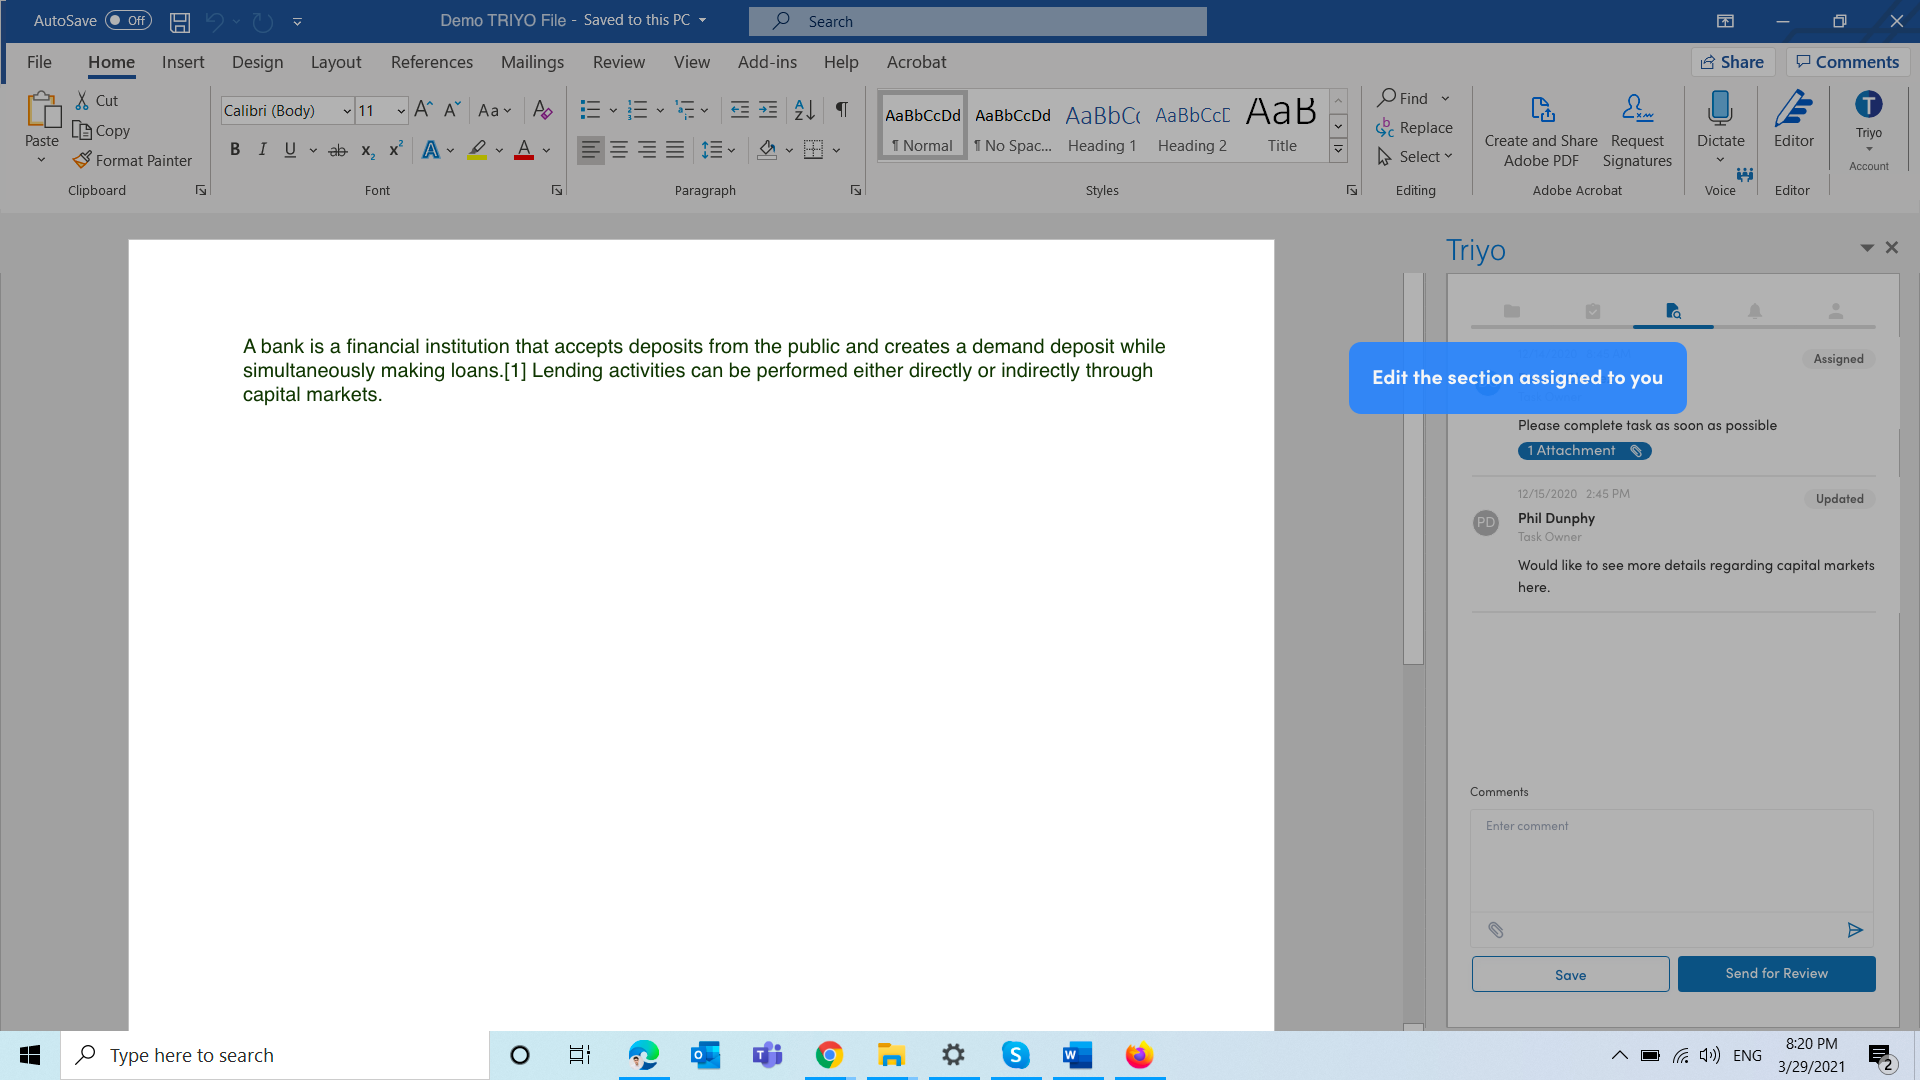Select the Format Painter tool
The image size is (1920, 1080).
[132, 160]
